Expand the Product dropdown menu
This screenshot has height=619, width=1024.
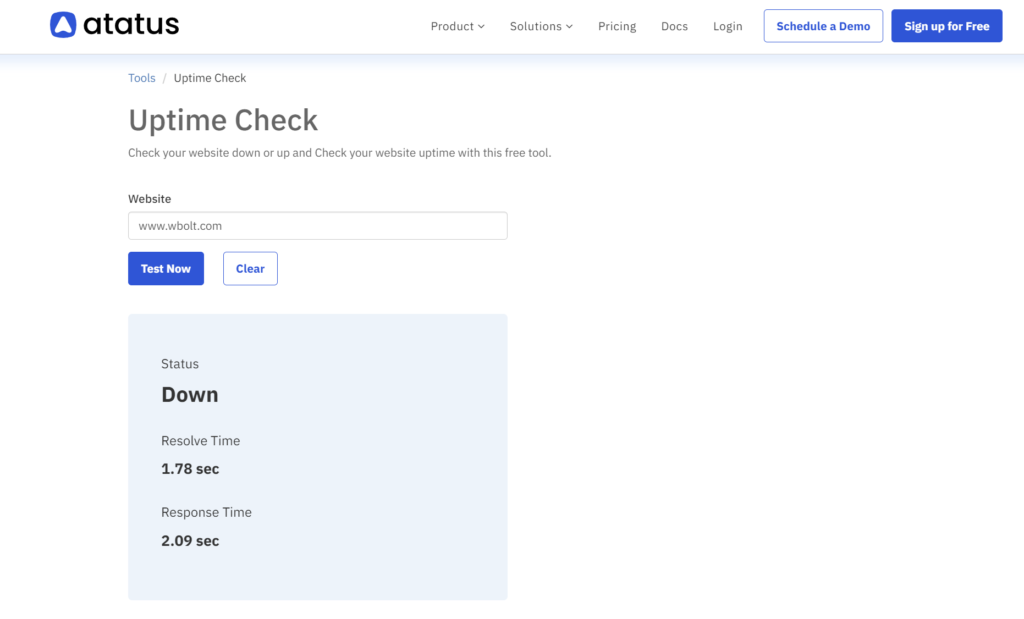pyautogui.click(x=457, y=26)
